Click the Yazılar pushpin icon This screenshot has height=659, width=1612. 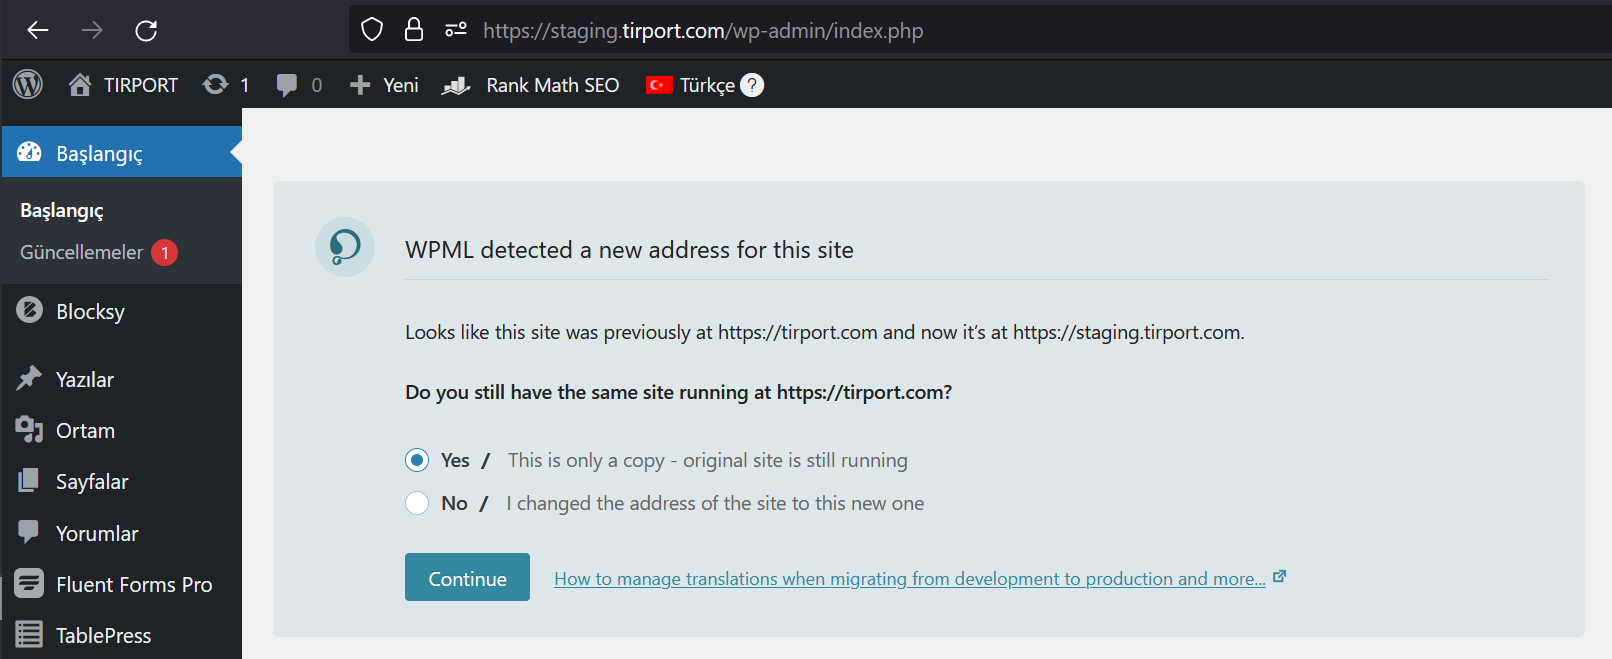29,378
